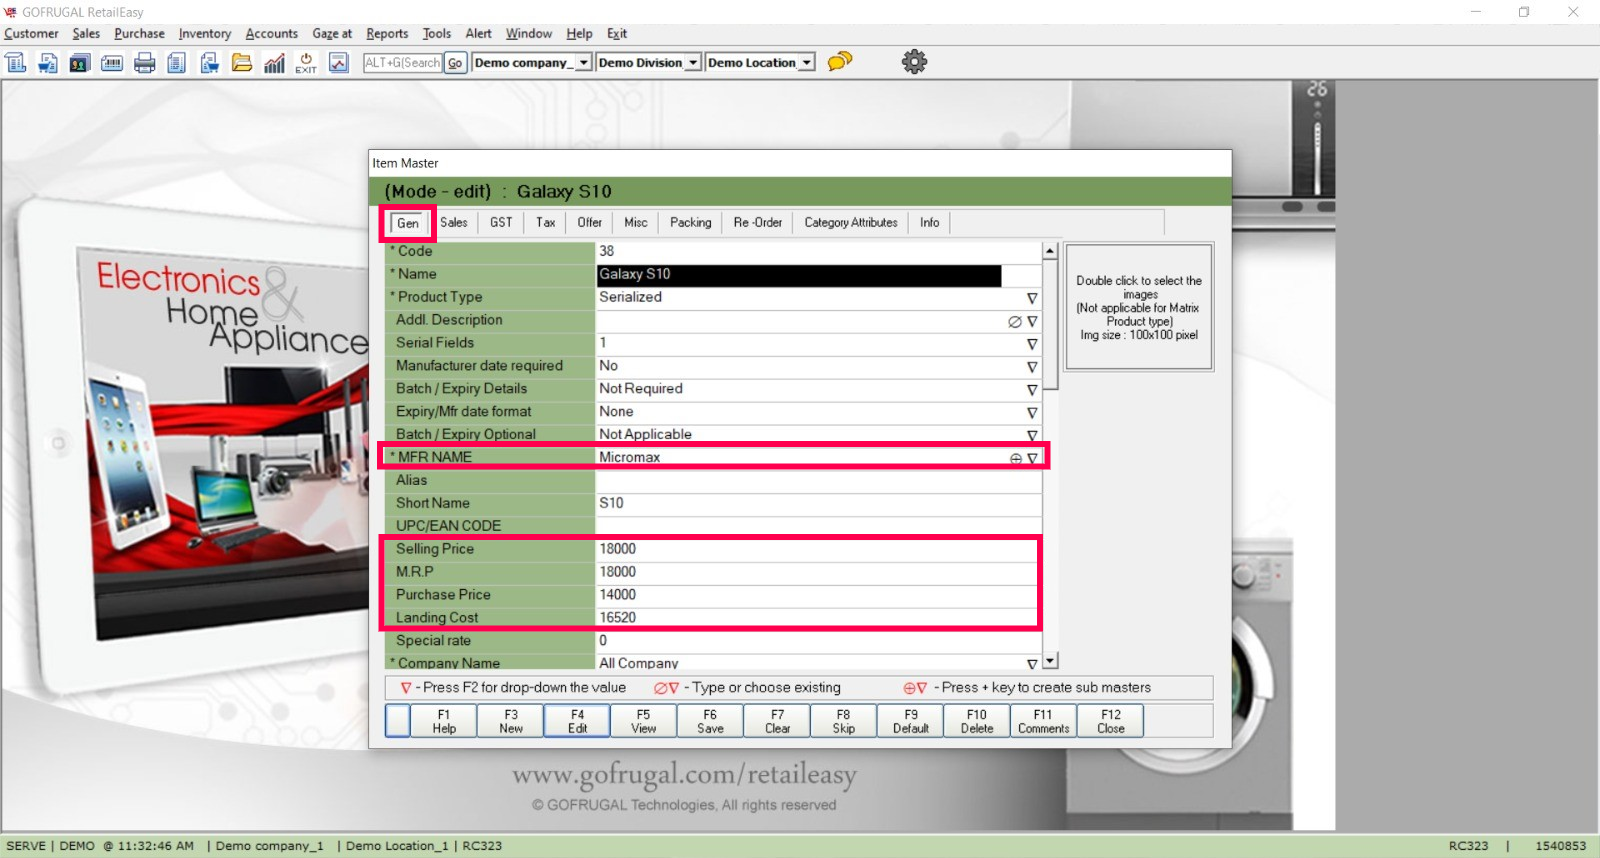Click the F10 Delete button

[977, 721]
